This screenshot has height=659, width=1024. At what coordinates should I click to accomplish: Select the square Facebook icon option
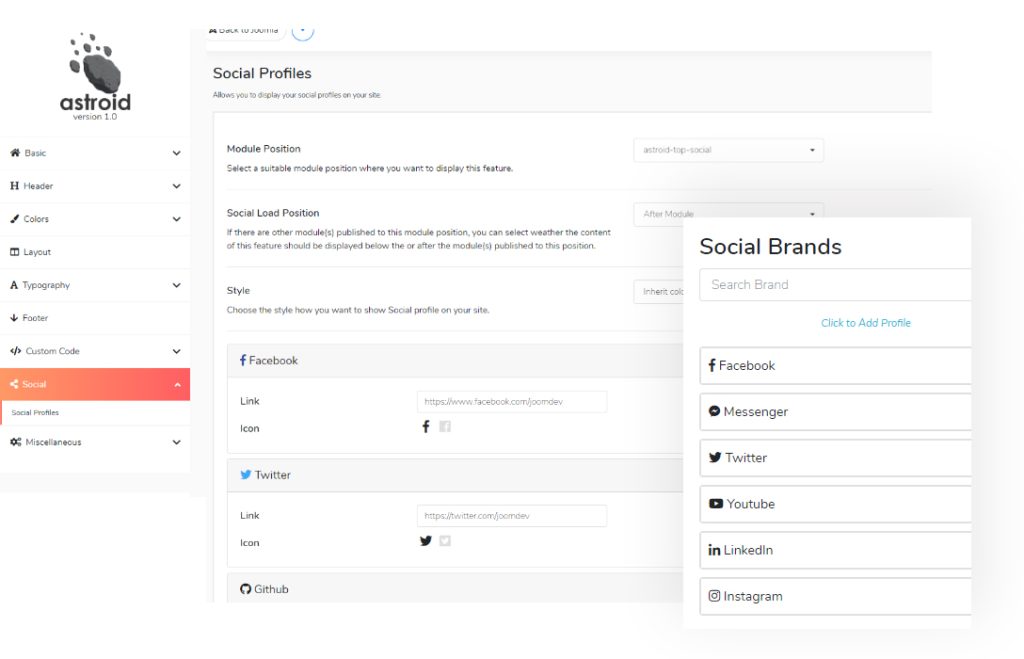[445, 426]
